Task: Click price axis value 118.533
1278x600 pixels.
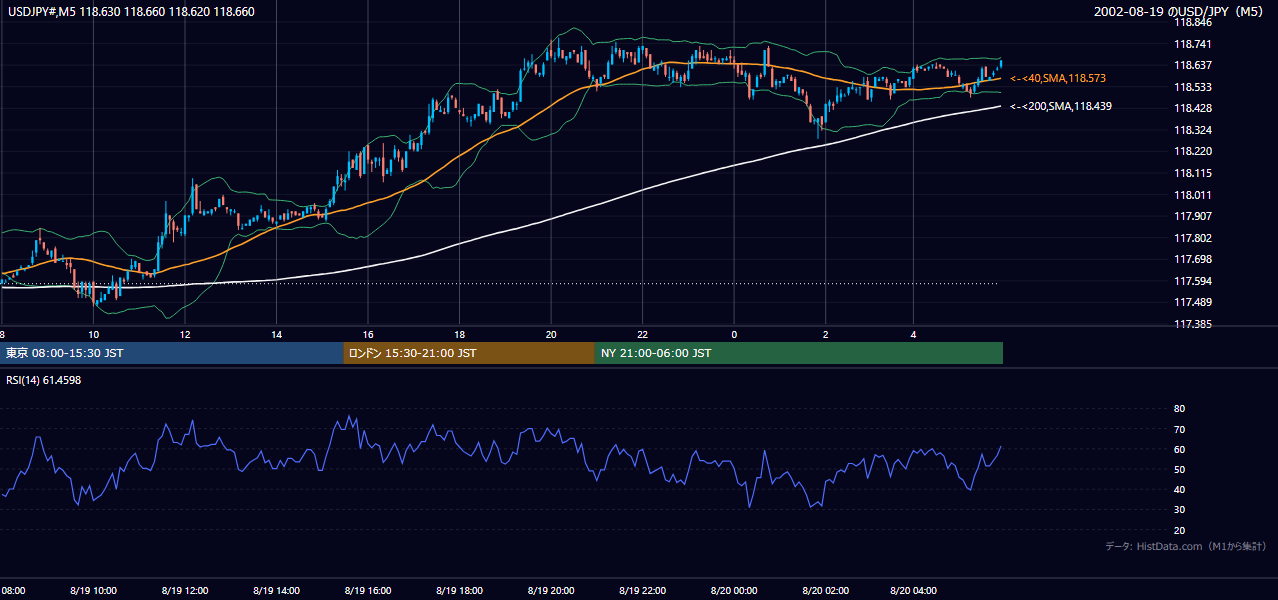Action: tap(1194, 87)
